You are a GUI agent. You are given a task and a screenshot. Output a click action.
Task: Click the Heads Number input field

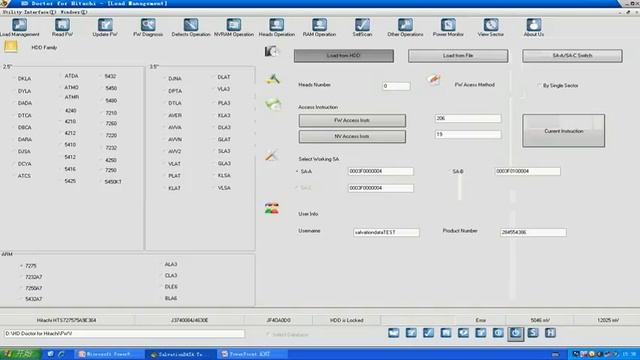coord(396,86)
